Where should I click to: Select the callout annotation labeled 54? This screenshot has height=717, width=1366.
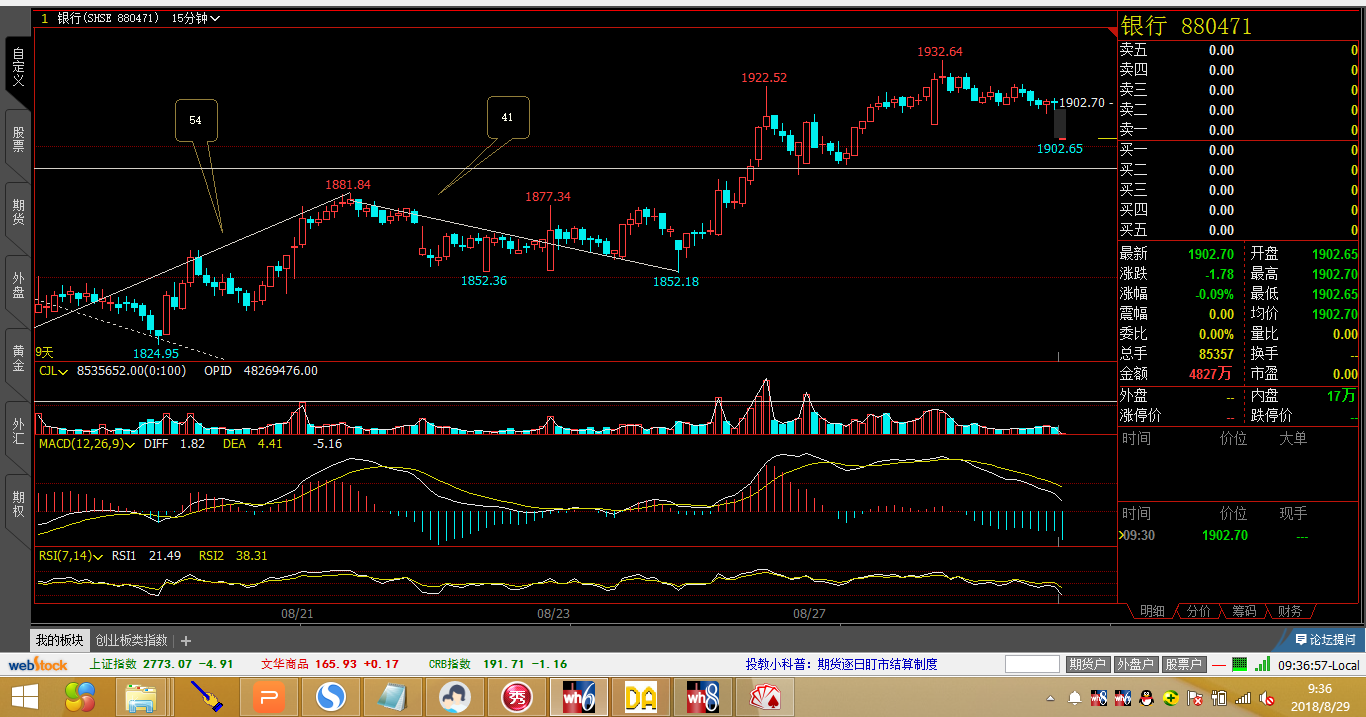[x=195, y=120]
